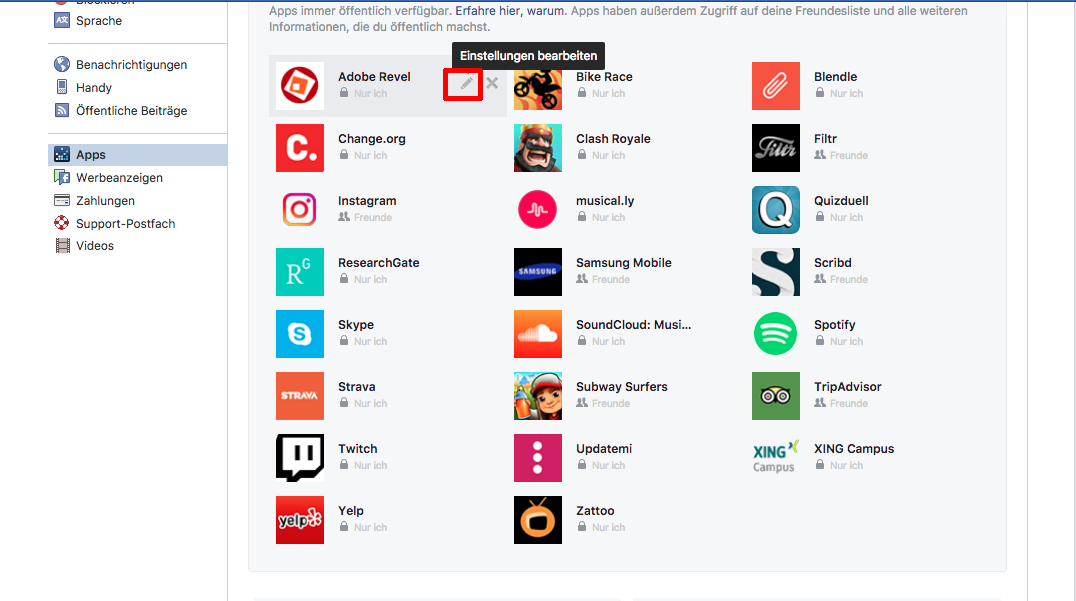Open the XING Campus app icon
The width and height of the screenshot is (1076, 601).
776,458
